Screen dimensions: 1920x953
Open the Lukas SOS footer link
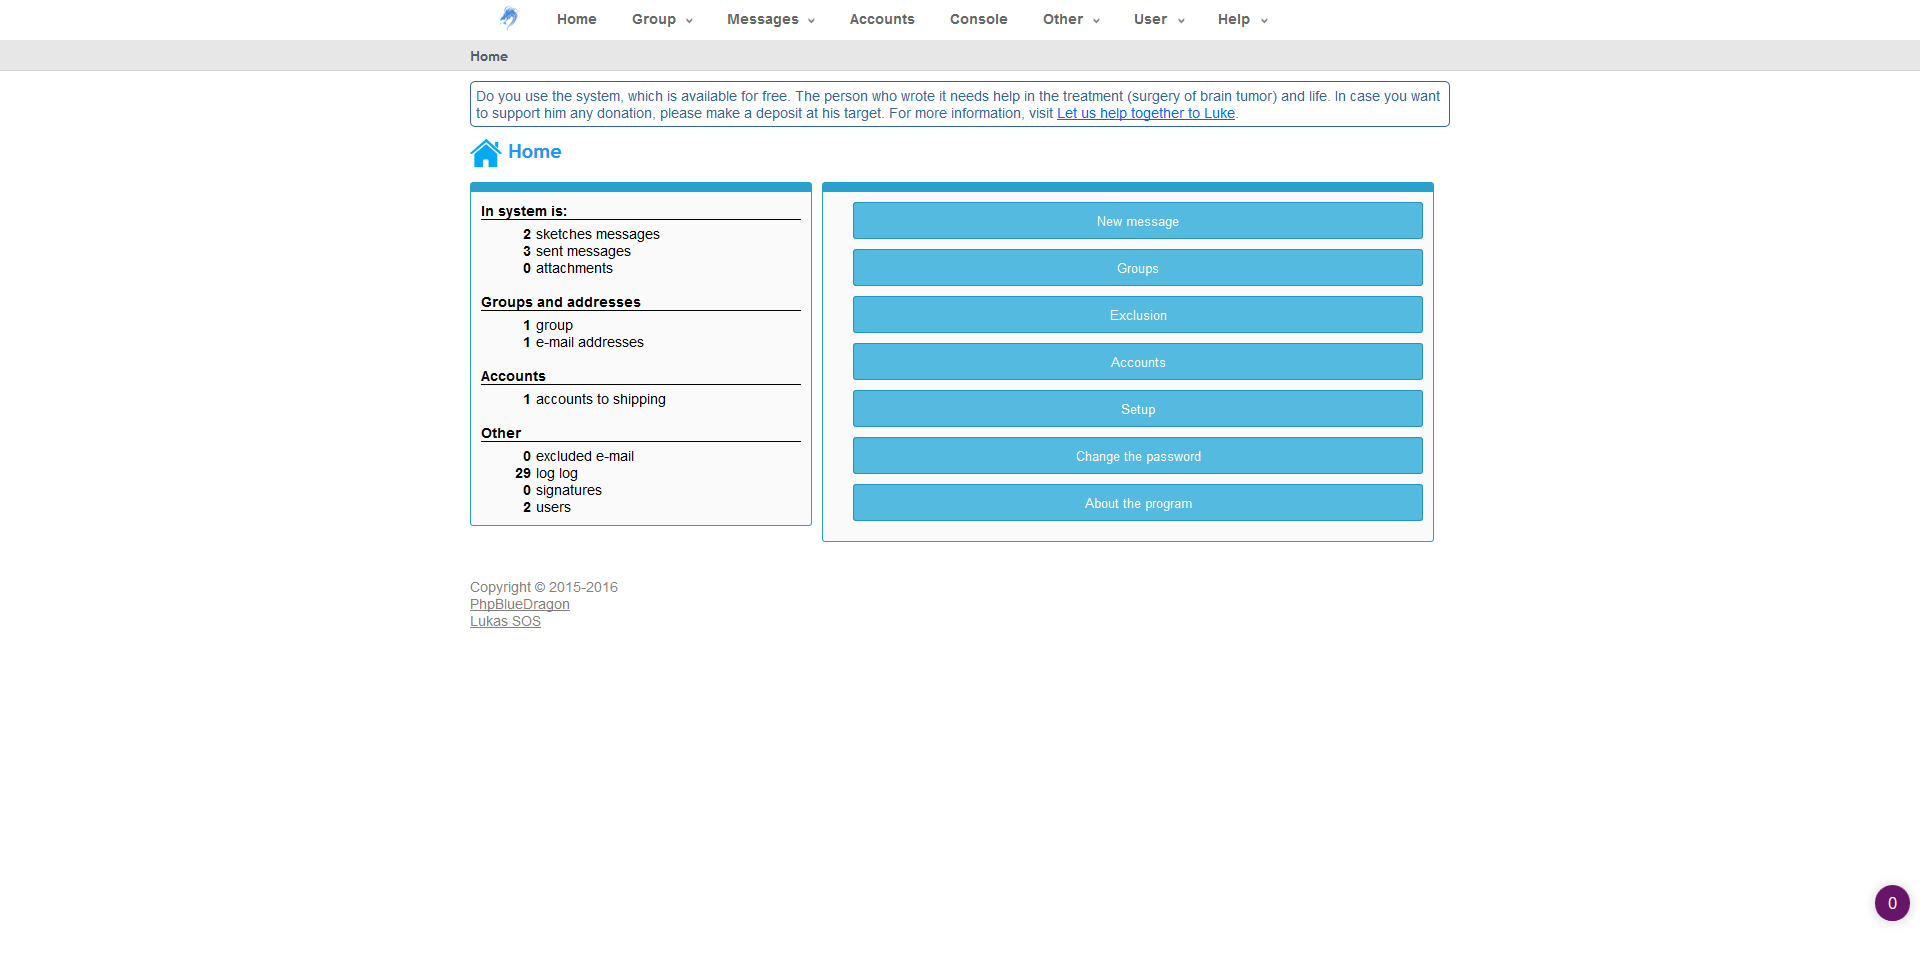(x=505, y=621)
